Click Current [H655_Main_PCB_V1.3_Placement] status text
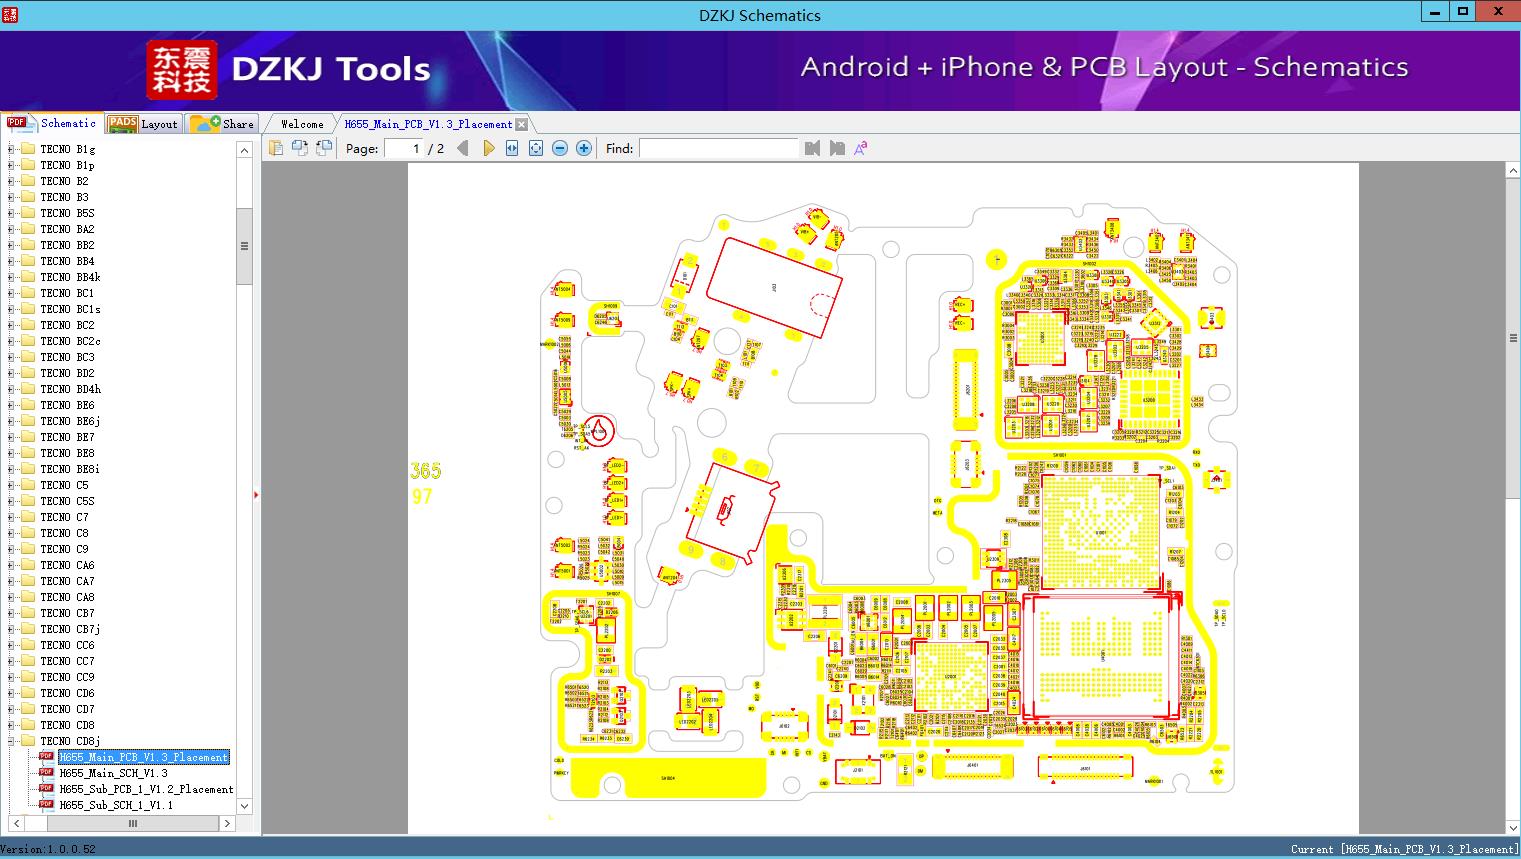Screen dimensions: 1521x859 pos(1405,849)
